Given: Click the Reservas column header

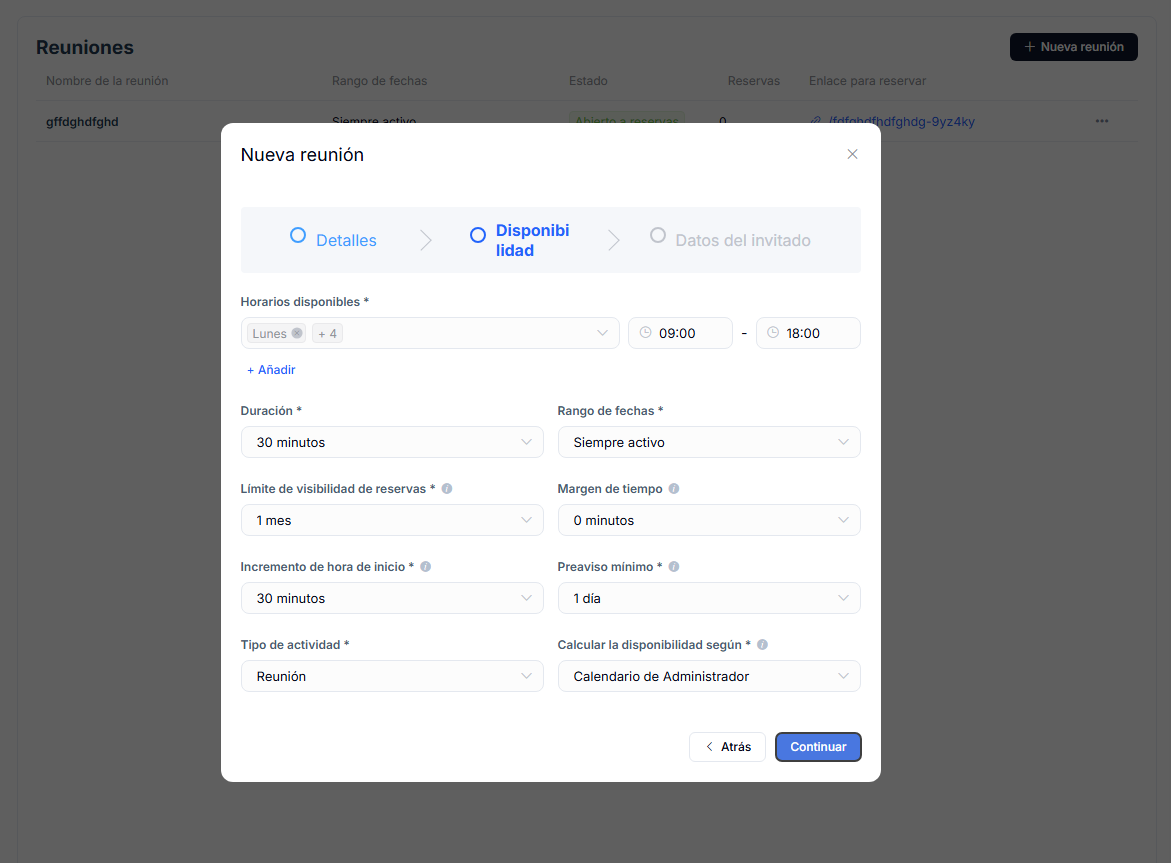Looking at the screenshot, I should (x=754, y=81).
